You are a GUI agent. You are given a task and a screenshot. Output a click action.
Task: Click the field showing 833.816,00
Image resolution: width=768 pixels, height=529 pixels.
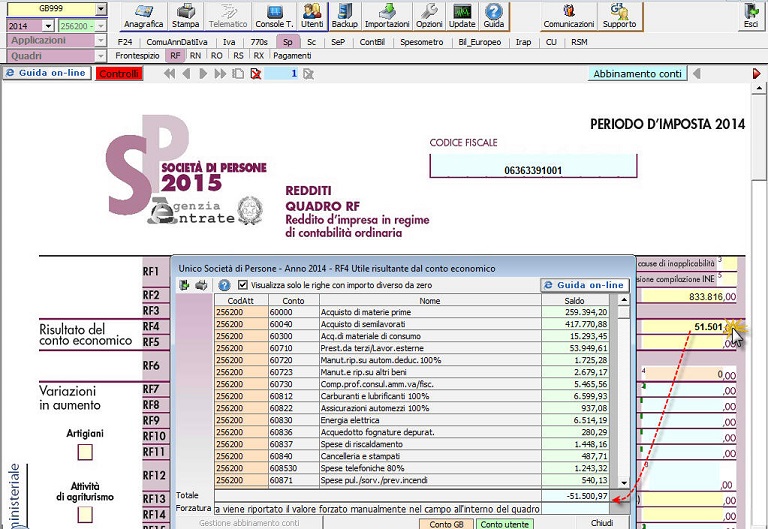[x=689, y=296]
